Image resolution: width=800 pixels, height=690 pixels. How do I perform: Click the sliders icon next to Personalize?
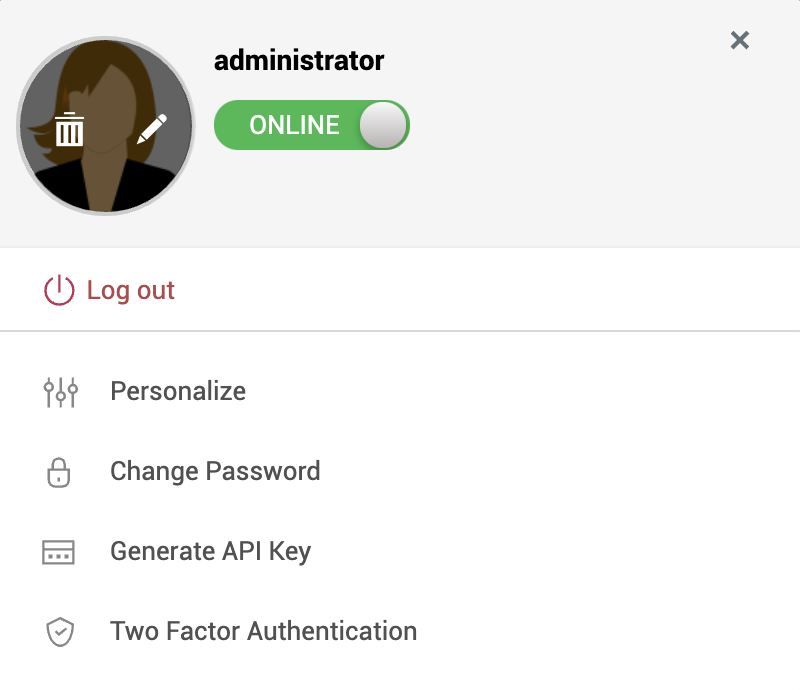coord(60,391)
